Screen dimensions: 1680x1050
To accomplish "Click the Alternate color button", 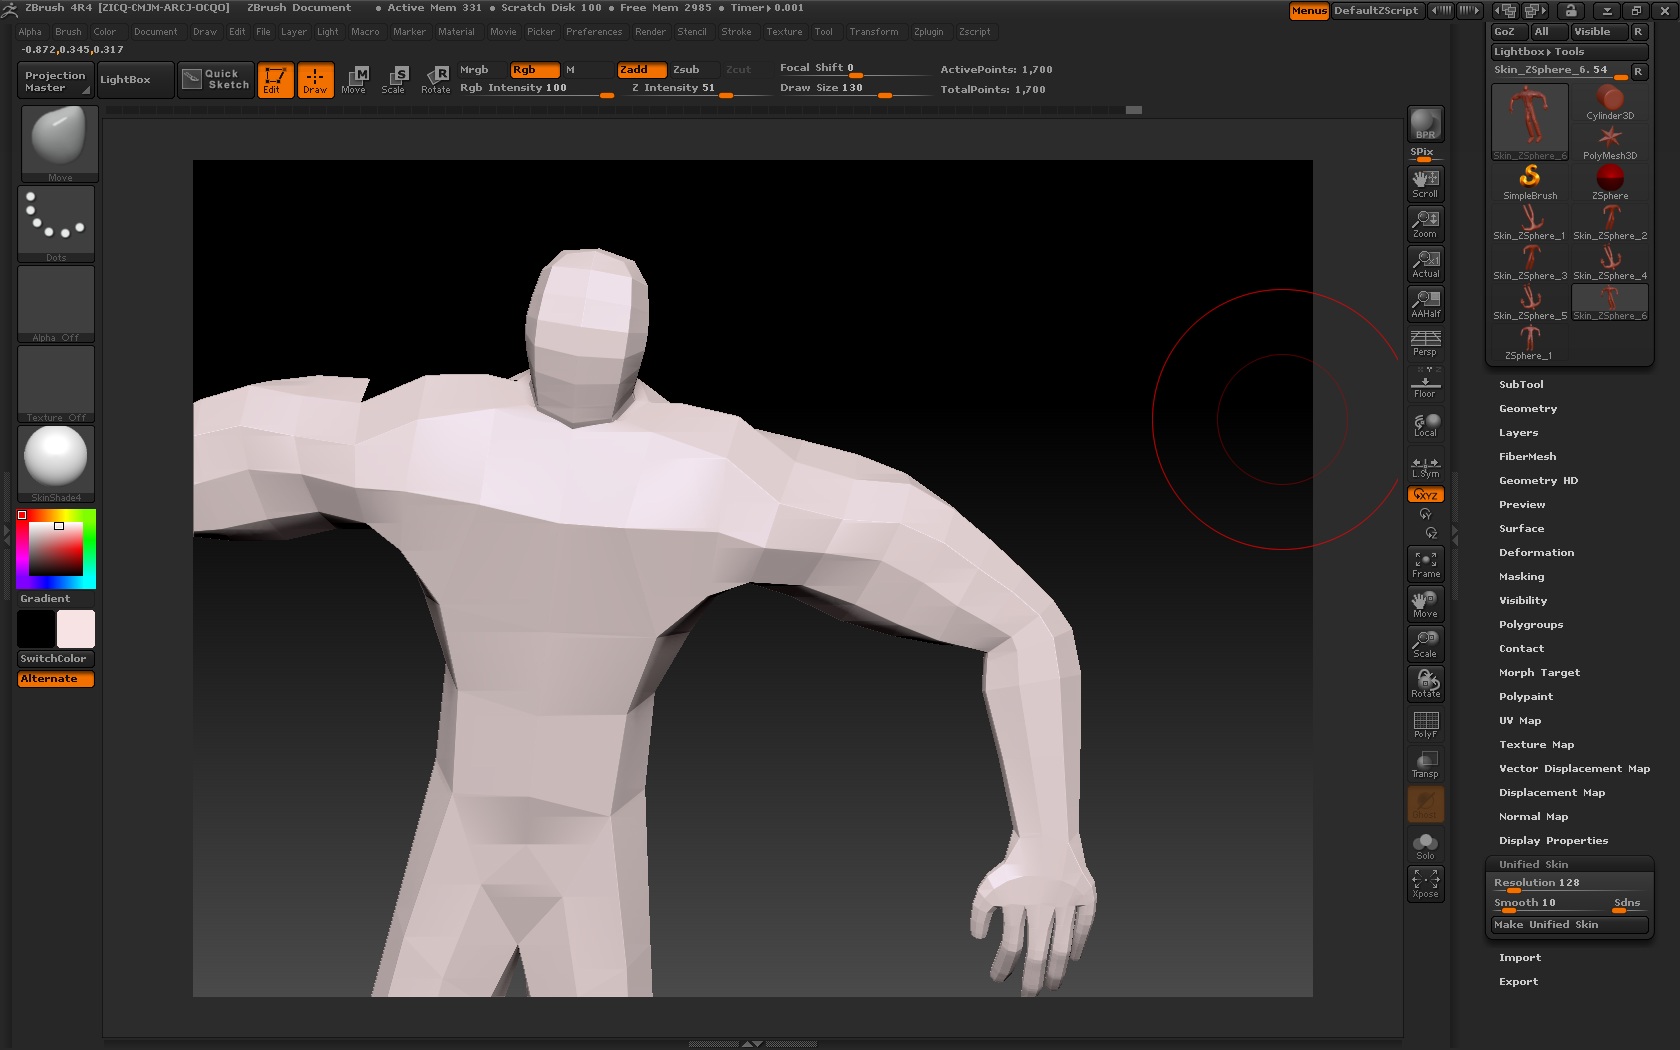I will point(56,679).
